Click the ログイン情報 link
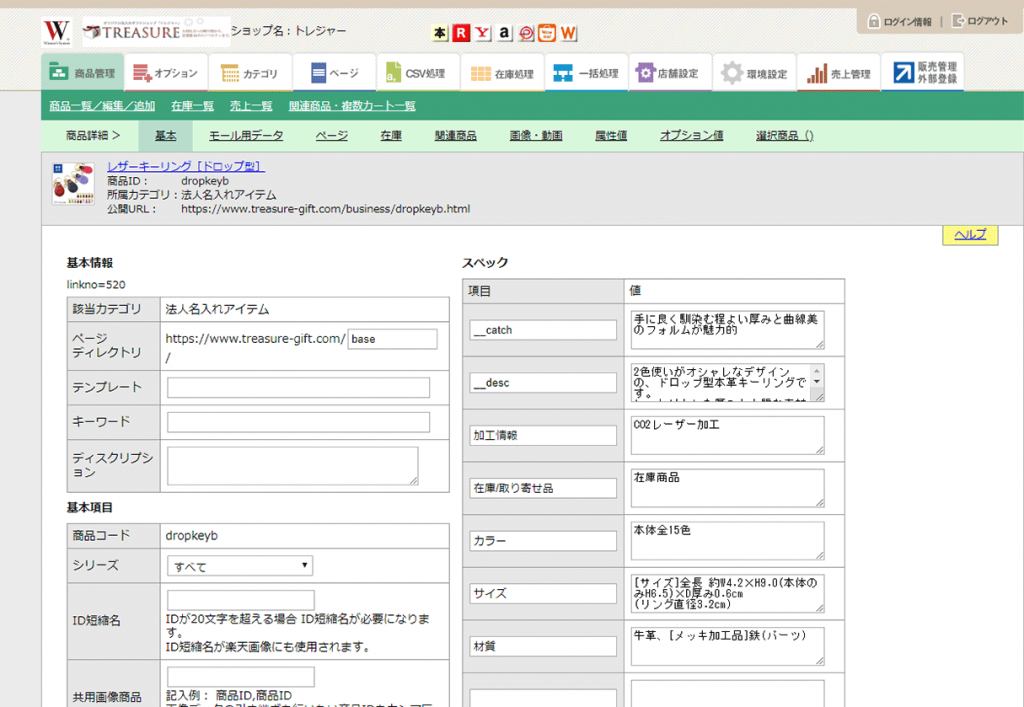 899,21
